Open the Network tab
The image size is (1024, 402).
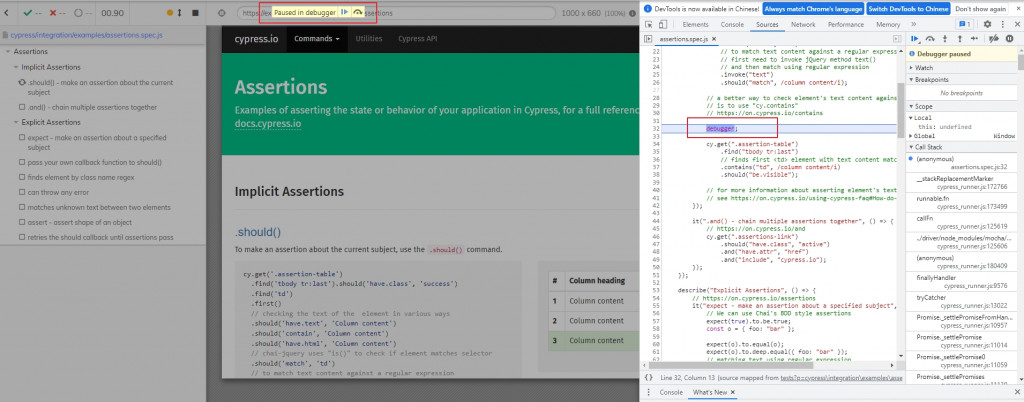[803, 25]
